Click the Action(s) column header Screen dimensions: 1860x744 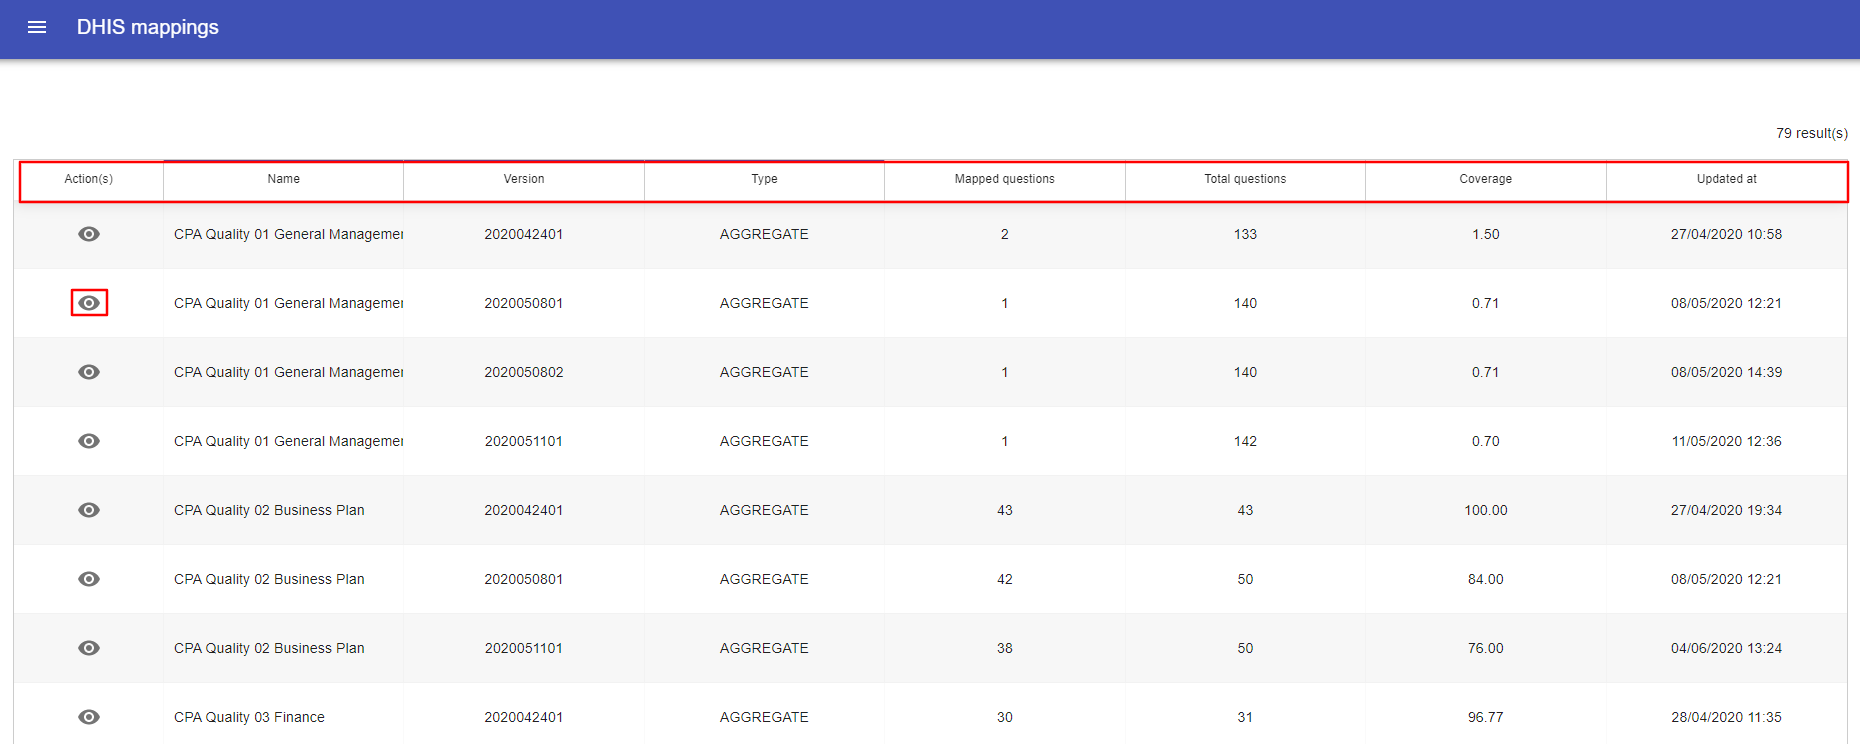click(x=89, y=179)
